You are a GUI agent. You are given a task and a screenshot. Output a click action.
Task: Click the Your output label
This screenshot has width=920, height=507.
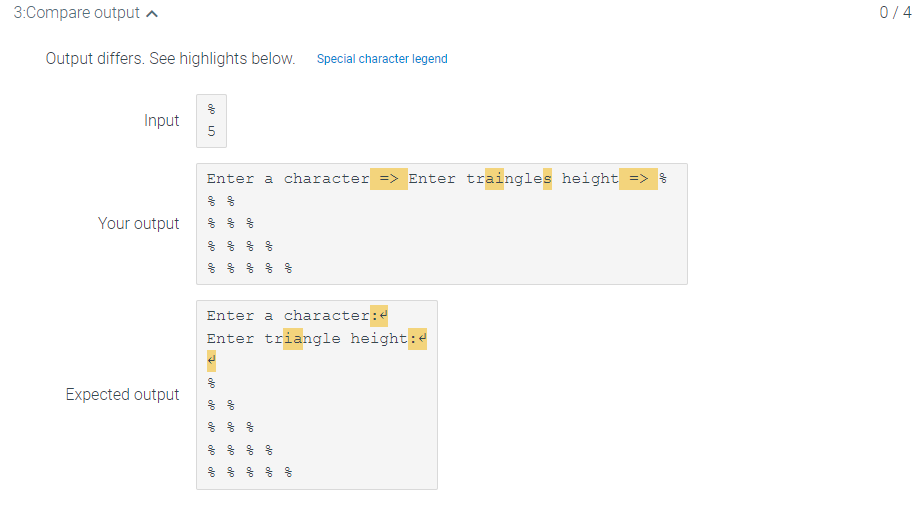138,224
